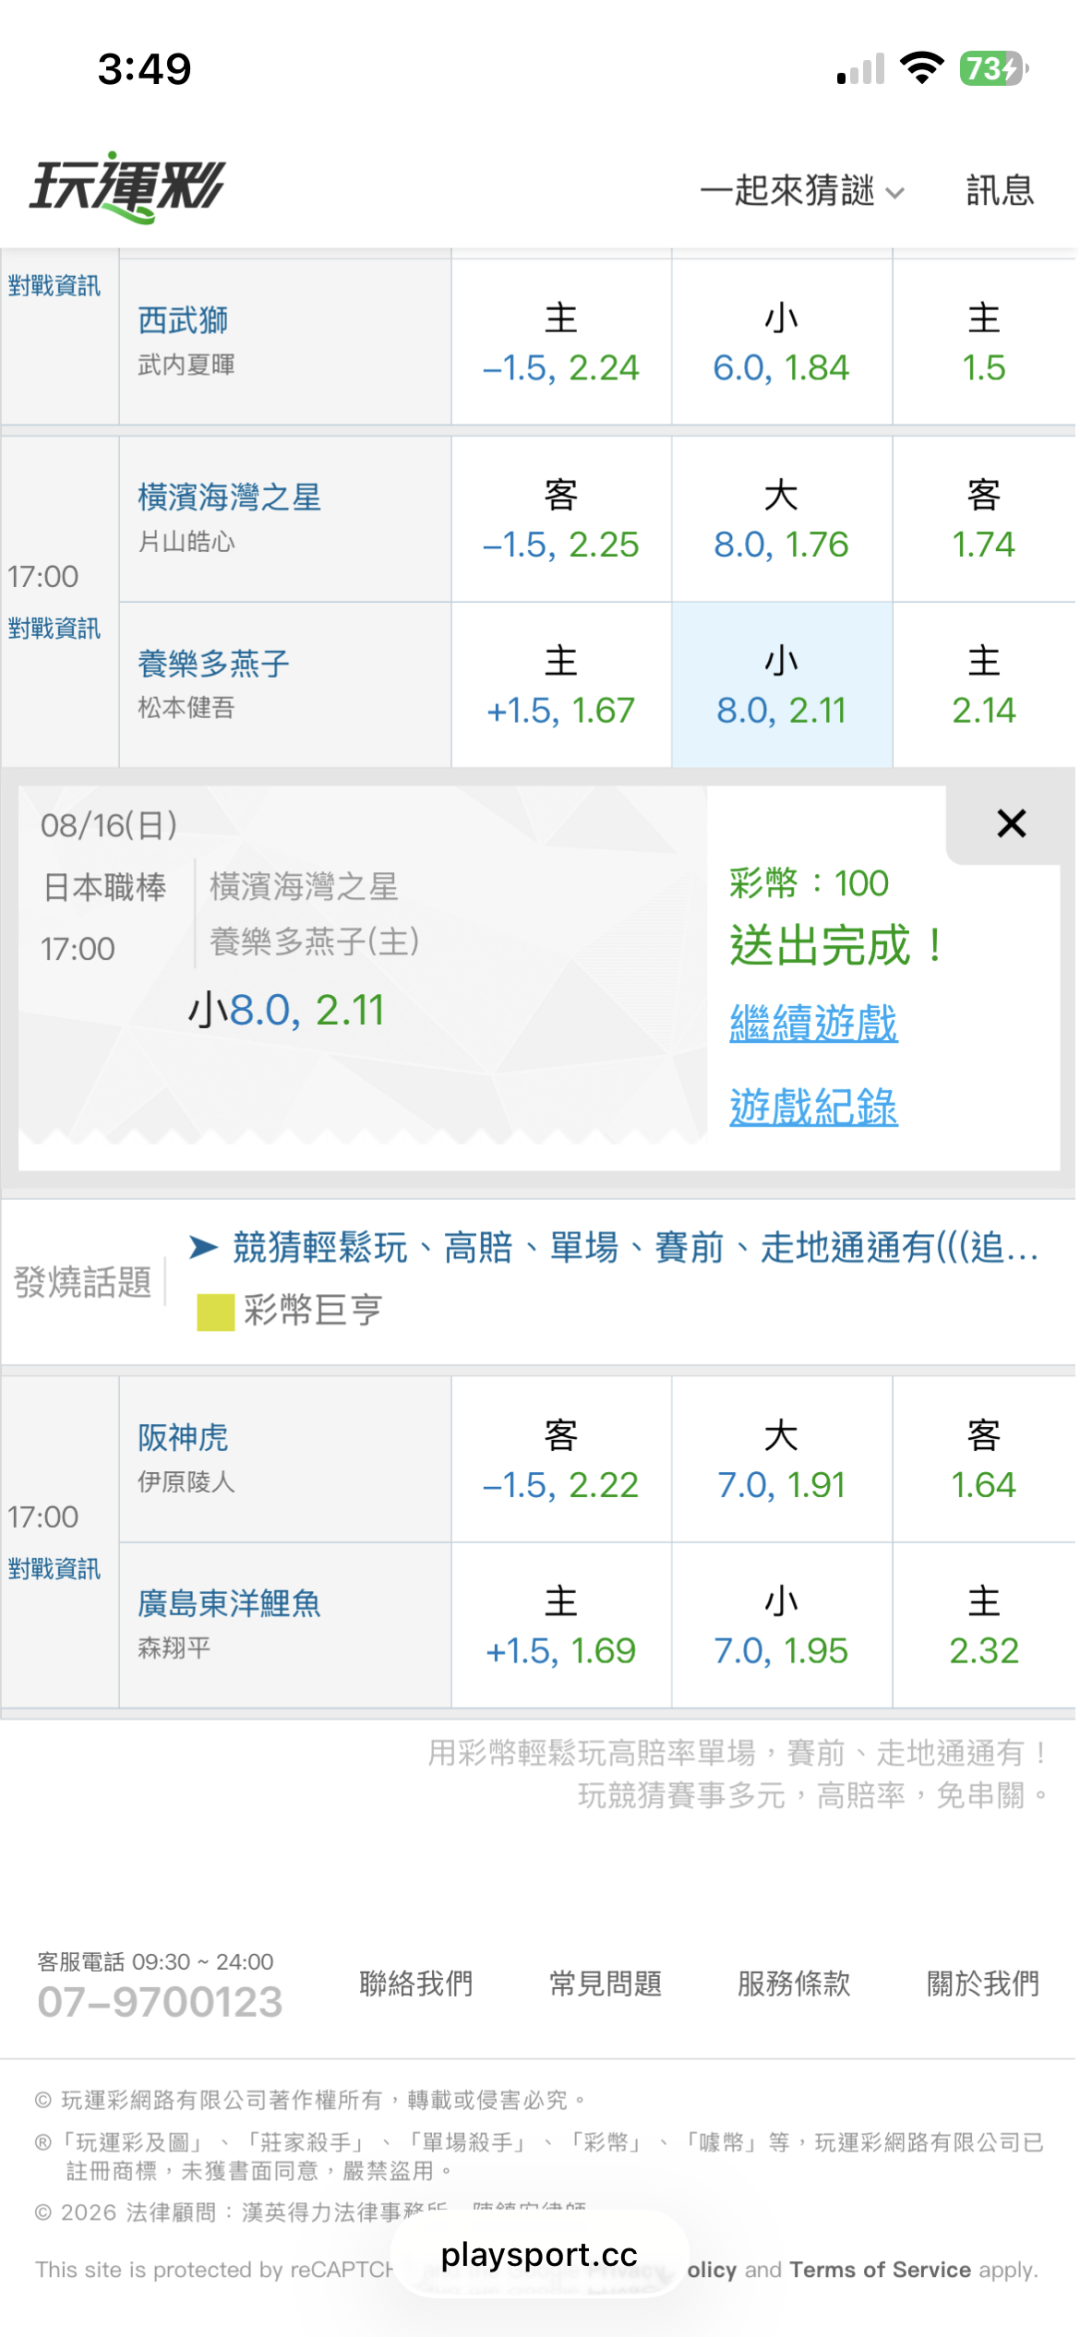Tap the playsport.cc address pill
The image size is (1080, 2337).
click(540, 2254)
